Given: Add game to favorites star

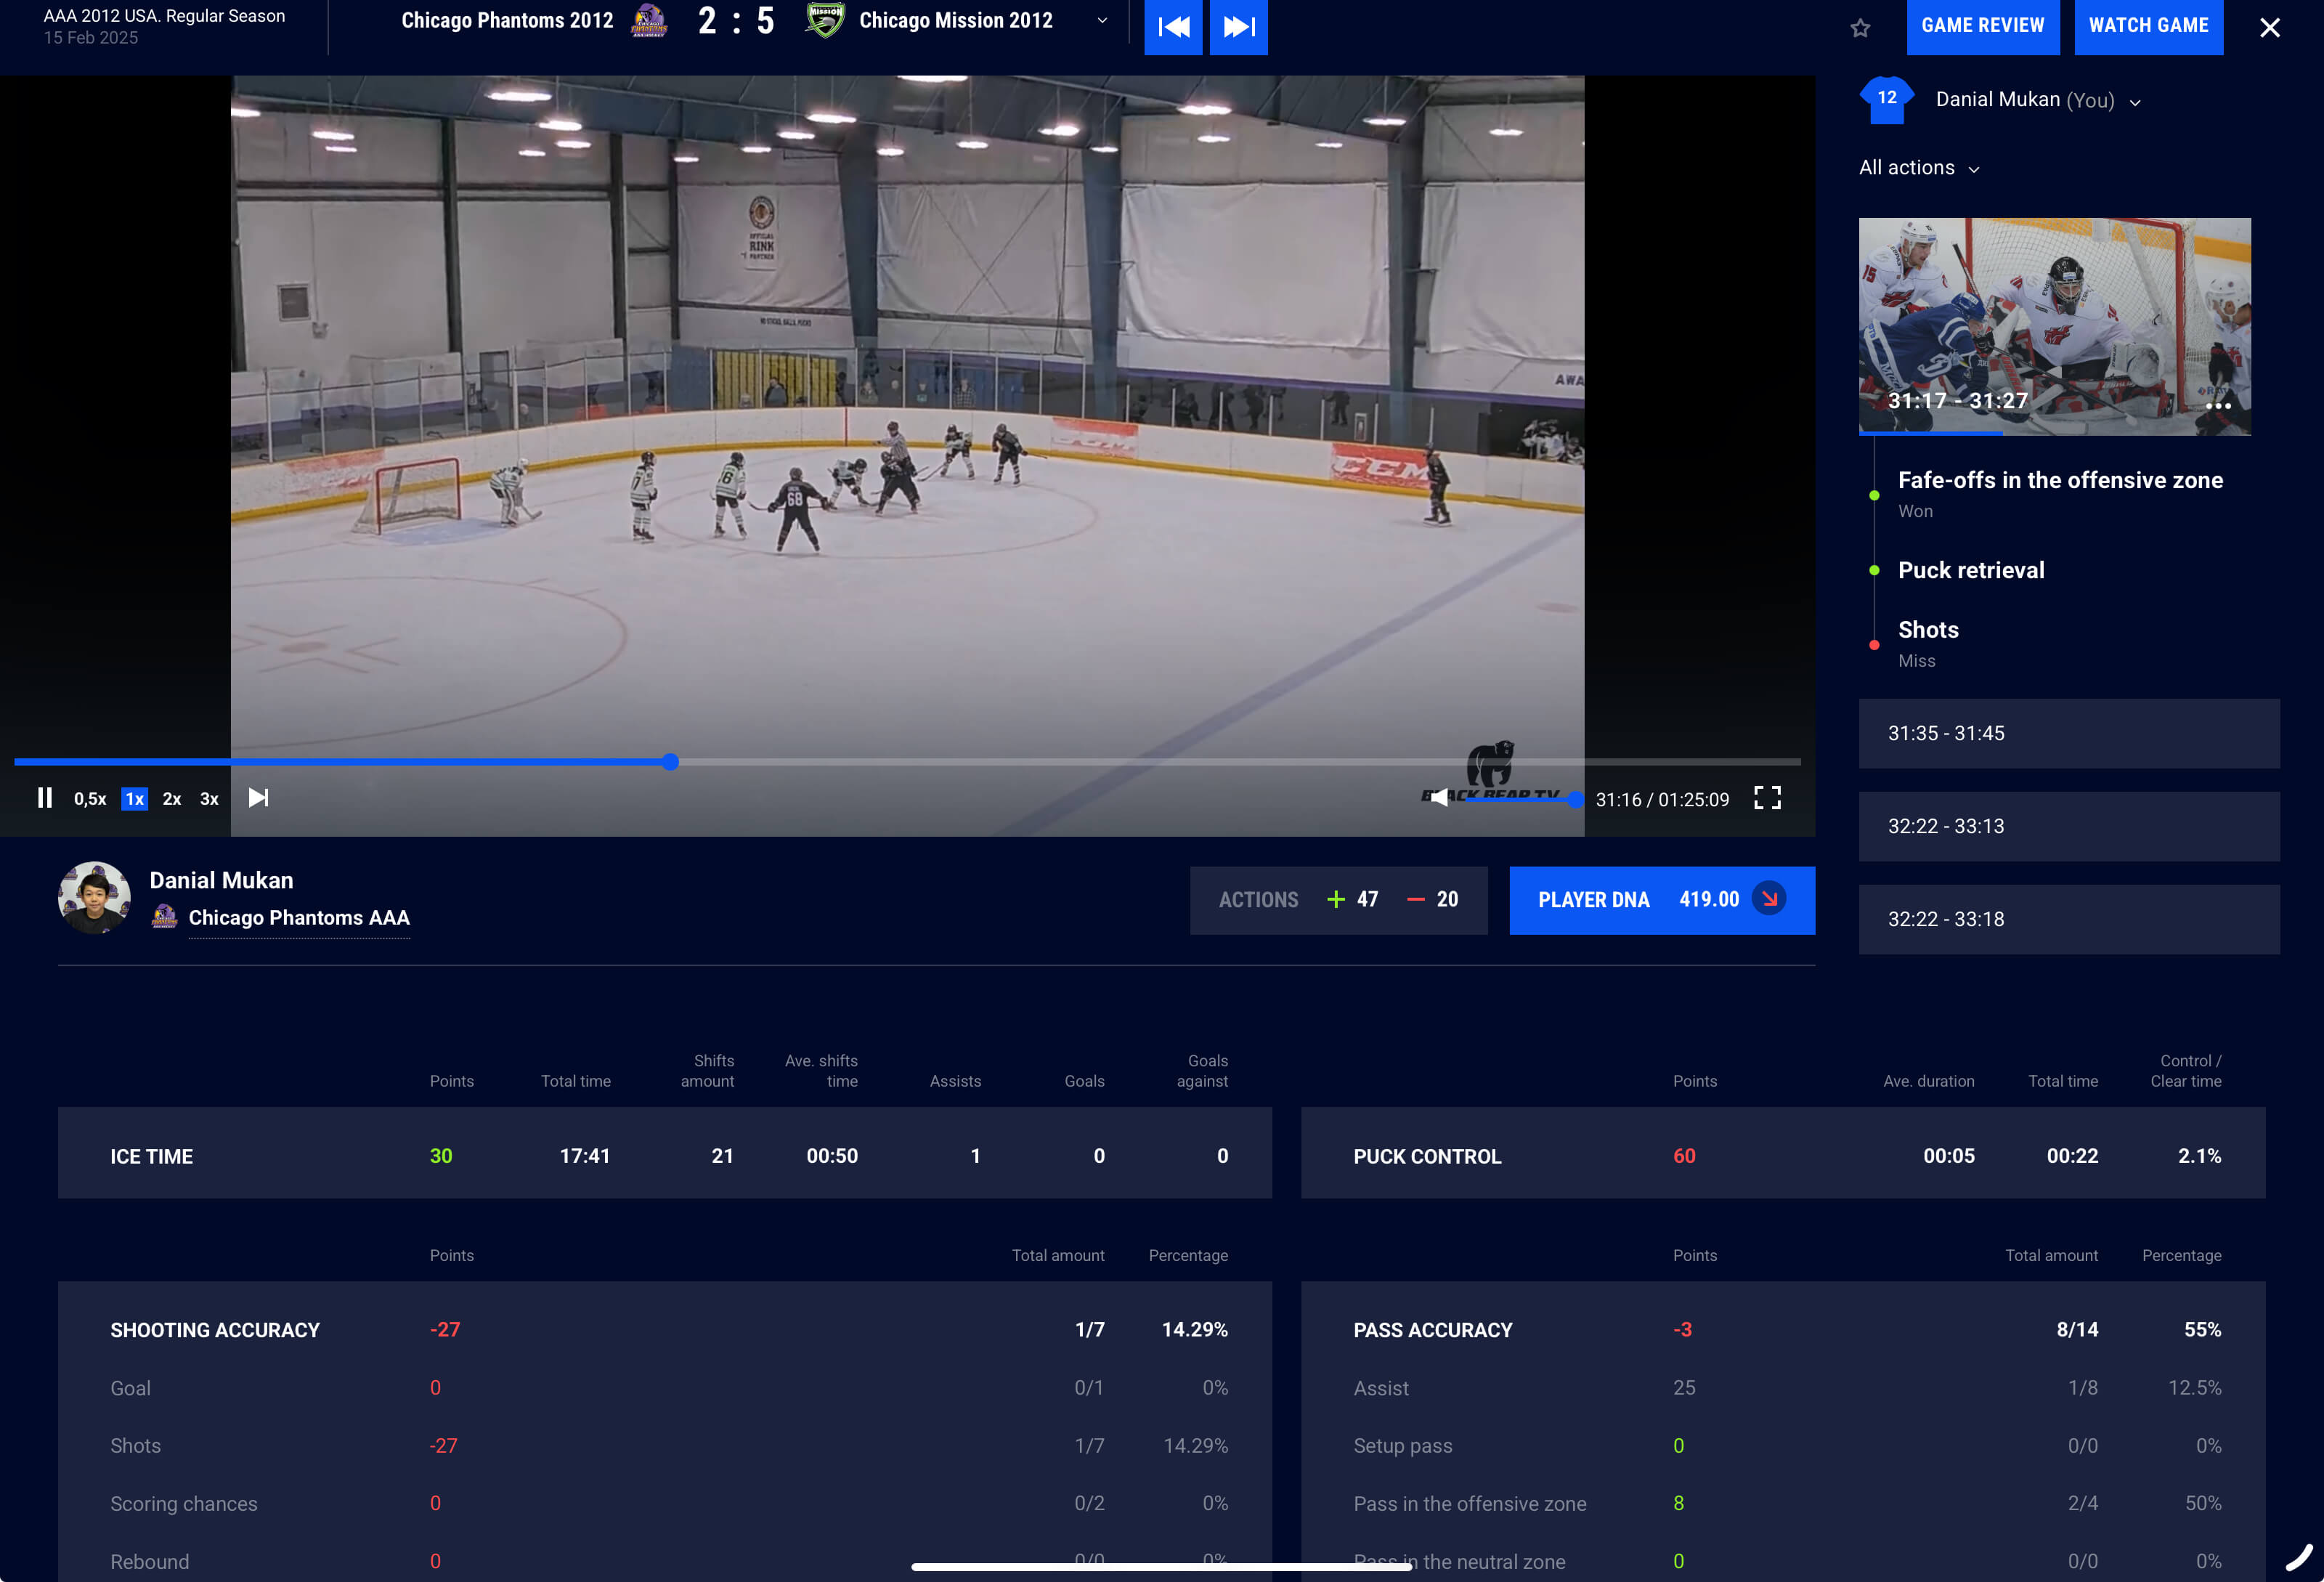Looking at the screenshot, I should tap(1860, 28).
